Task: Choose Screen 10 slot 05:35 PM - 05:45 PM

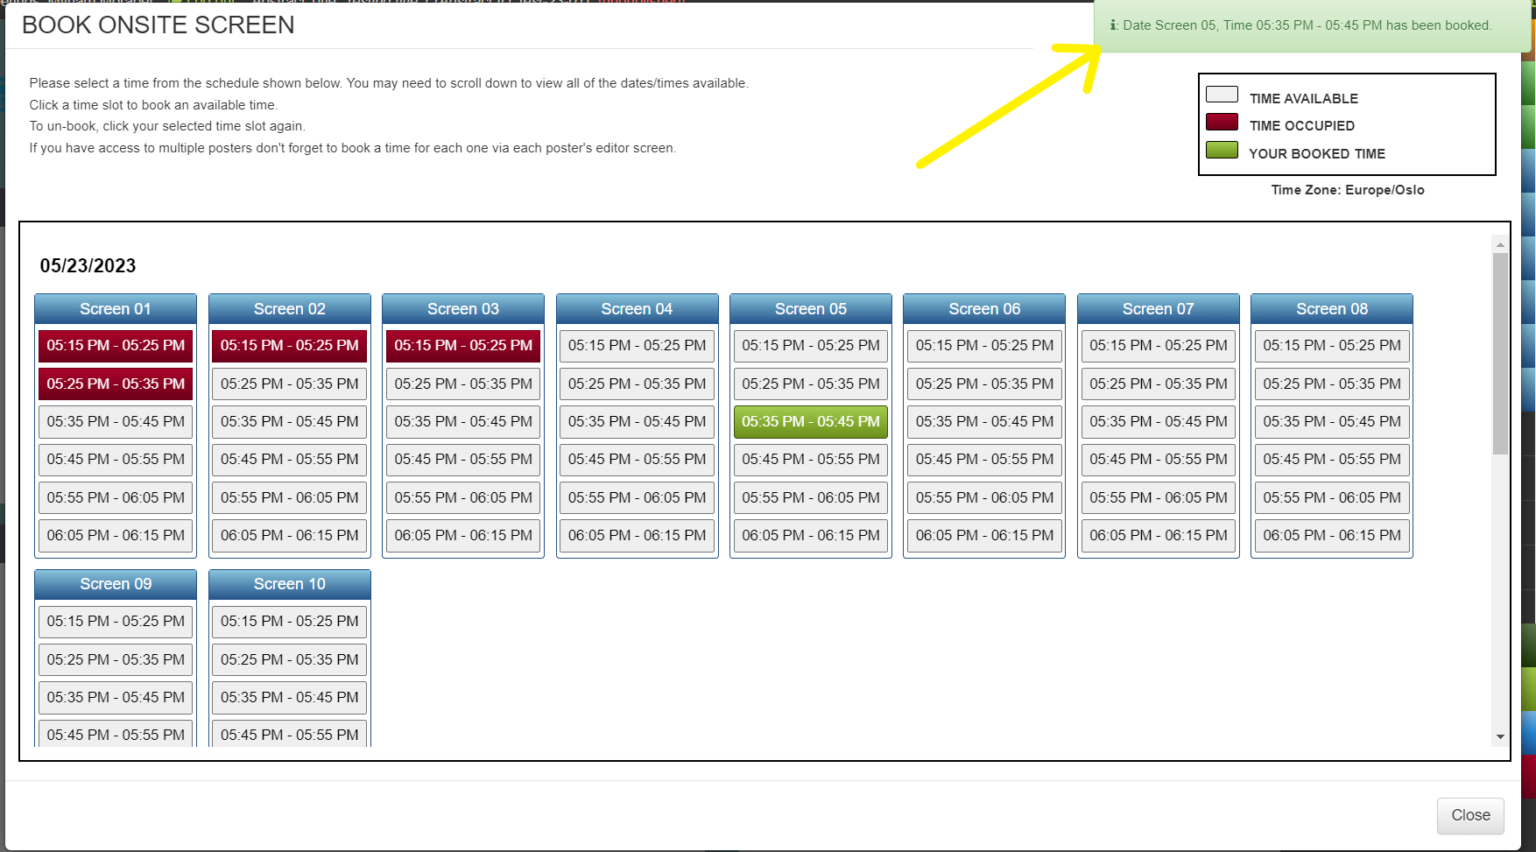Action: click(289, 697)
